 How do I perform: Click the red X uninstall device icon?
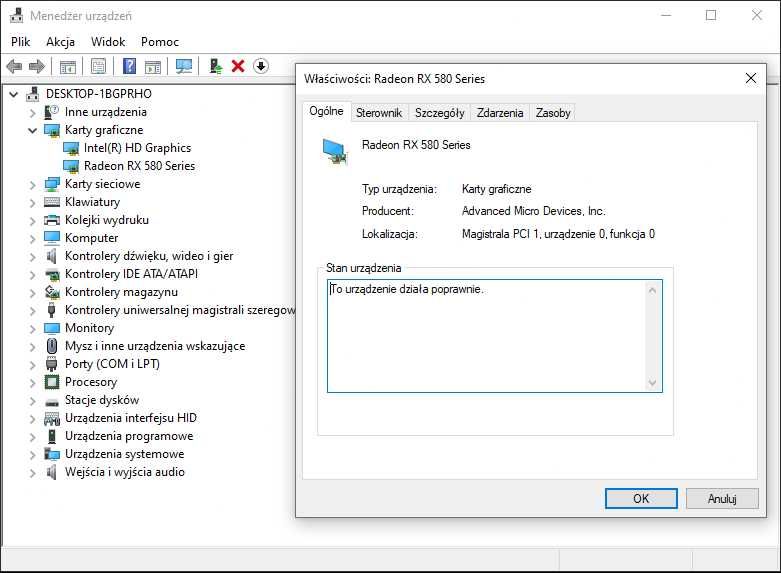coord(238,66)
